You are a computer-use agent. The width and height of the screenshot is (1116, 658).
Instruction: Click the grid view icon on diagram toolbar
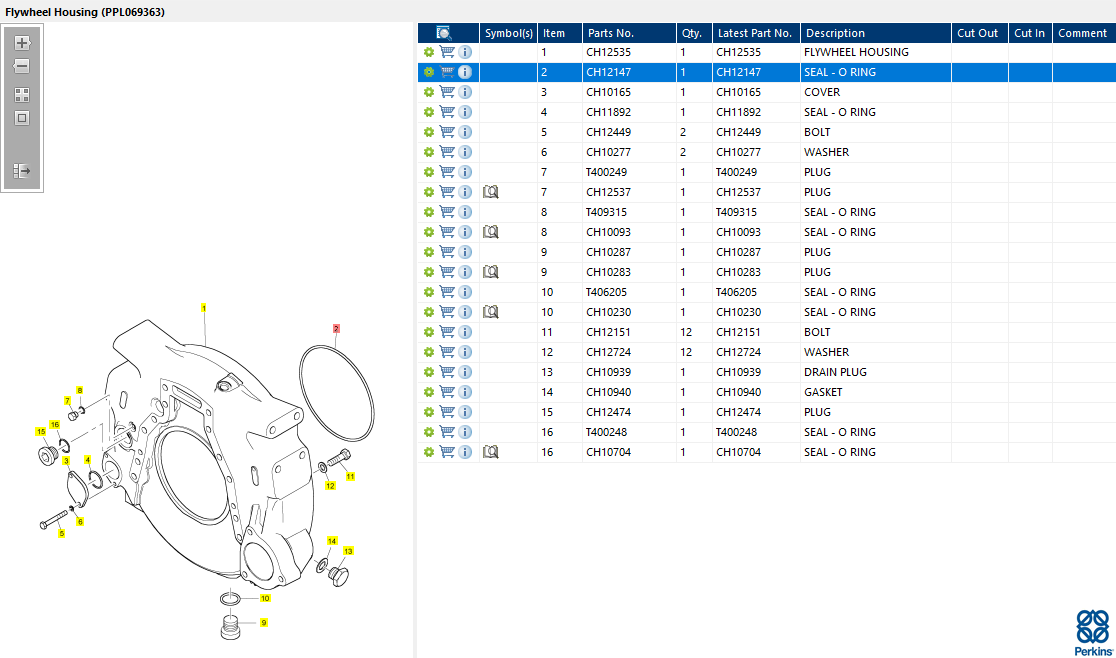22,95
